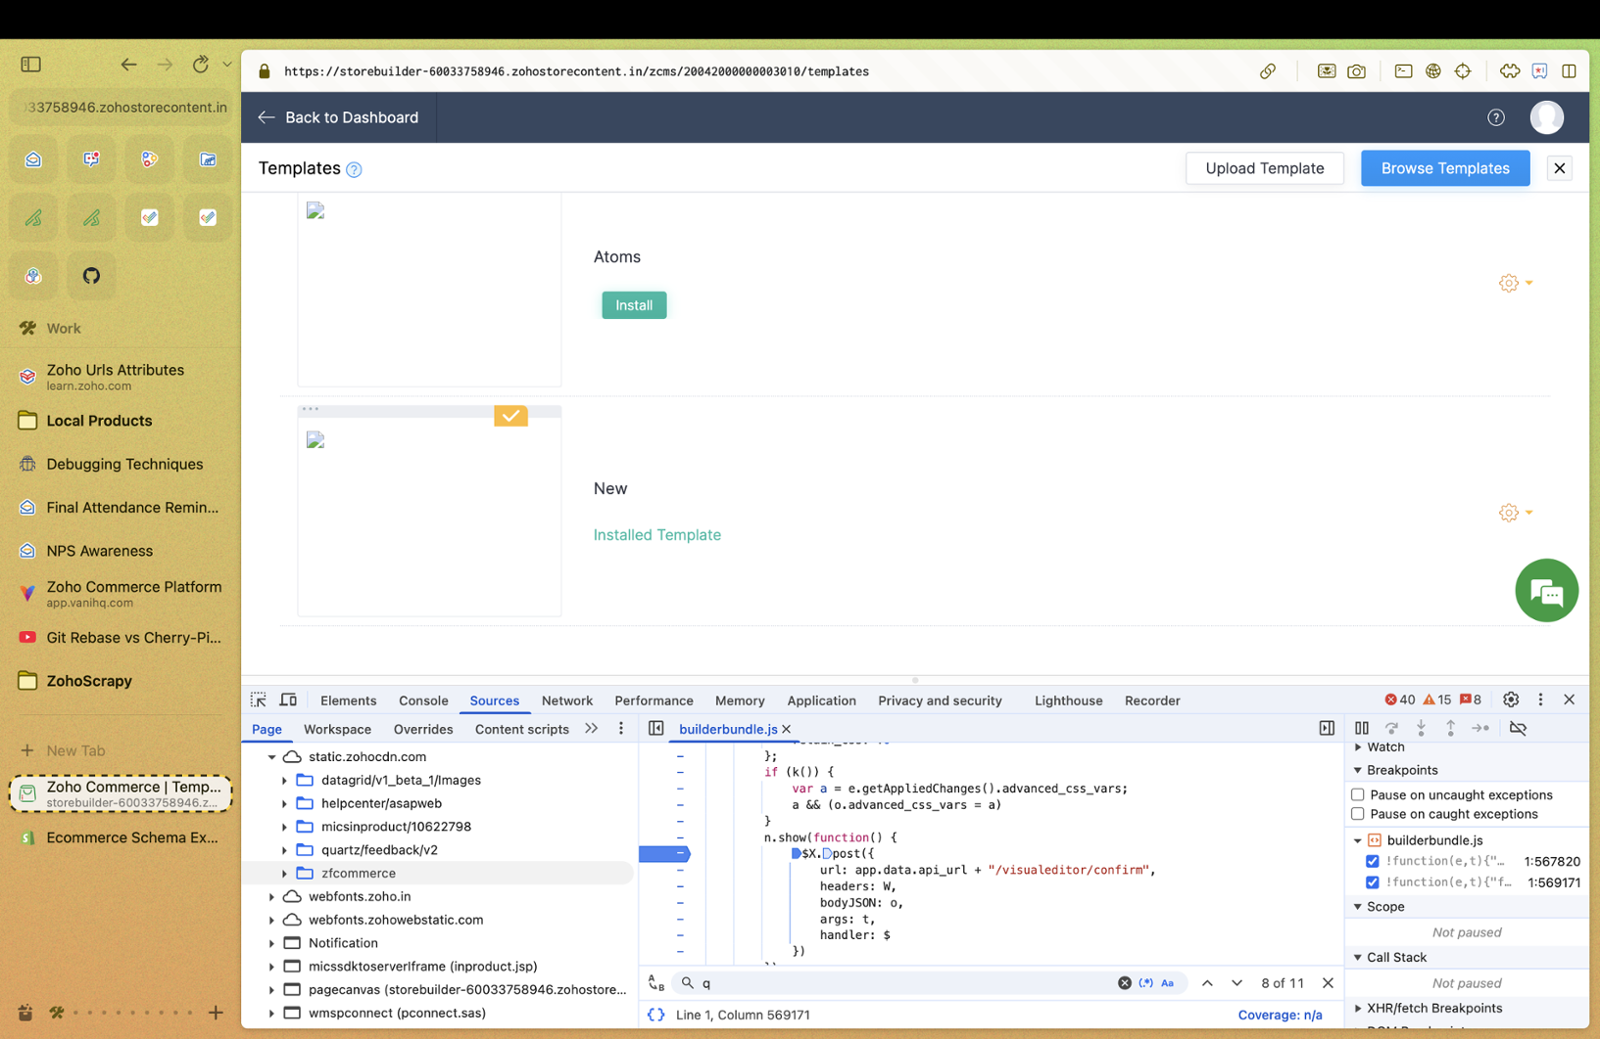Switch to the Network tab
Viewport: 1600px width, 1039px height.
pos(567,701)
